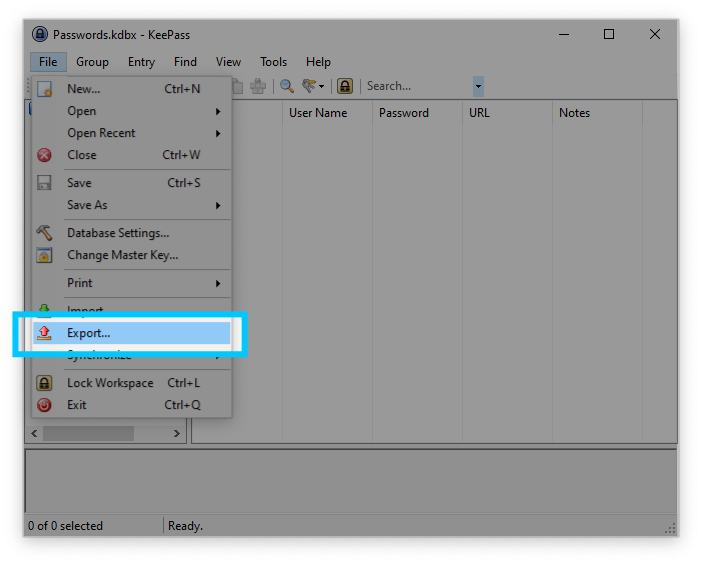Click the 'Ready.' status bar text
Viewport: 702px width, 564px height.
tap(185, 526)
